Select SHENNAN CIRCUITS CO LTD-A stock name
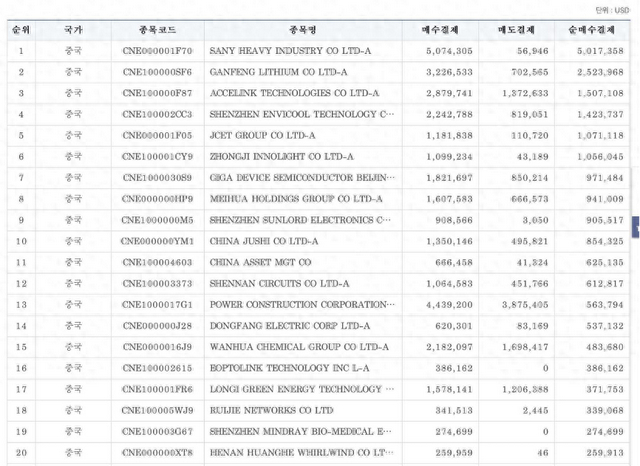640x466 pixels. pos(280,284)
